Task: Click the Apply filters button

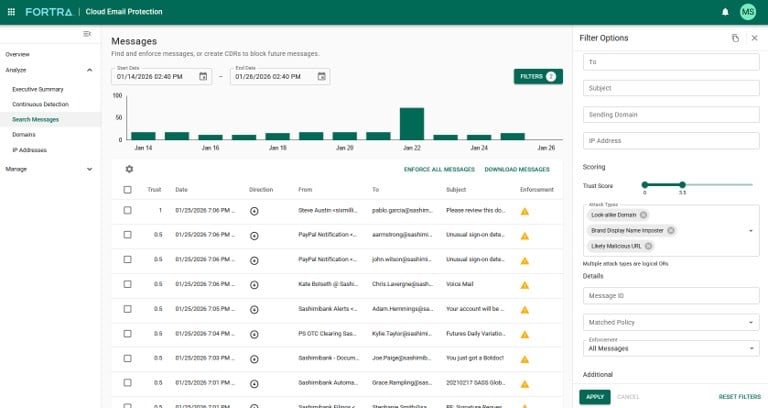Action: [x=594, y=397]
